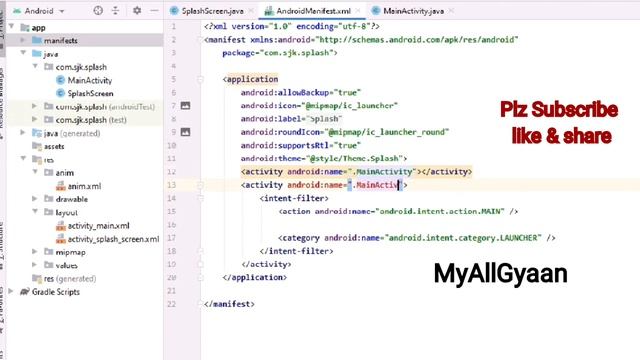Screen dimensions: 640x360
Task: Click the collapse all icon in project toolbar
Action: 116,11
